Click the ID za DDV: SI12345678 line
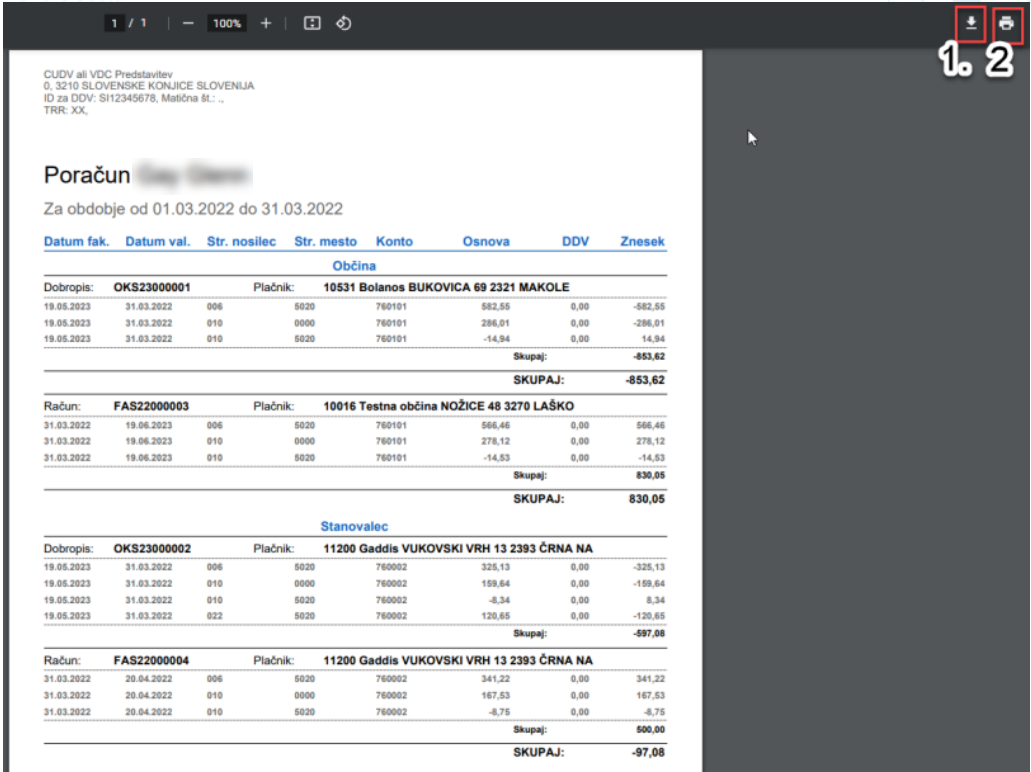This screenshot has height=772, width=1031. [134, 99]
